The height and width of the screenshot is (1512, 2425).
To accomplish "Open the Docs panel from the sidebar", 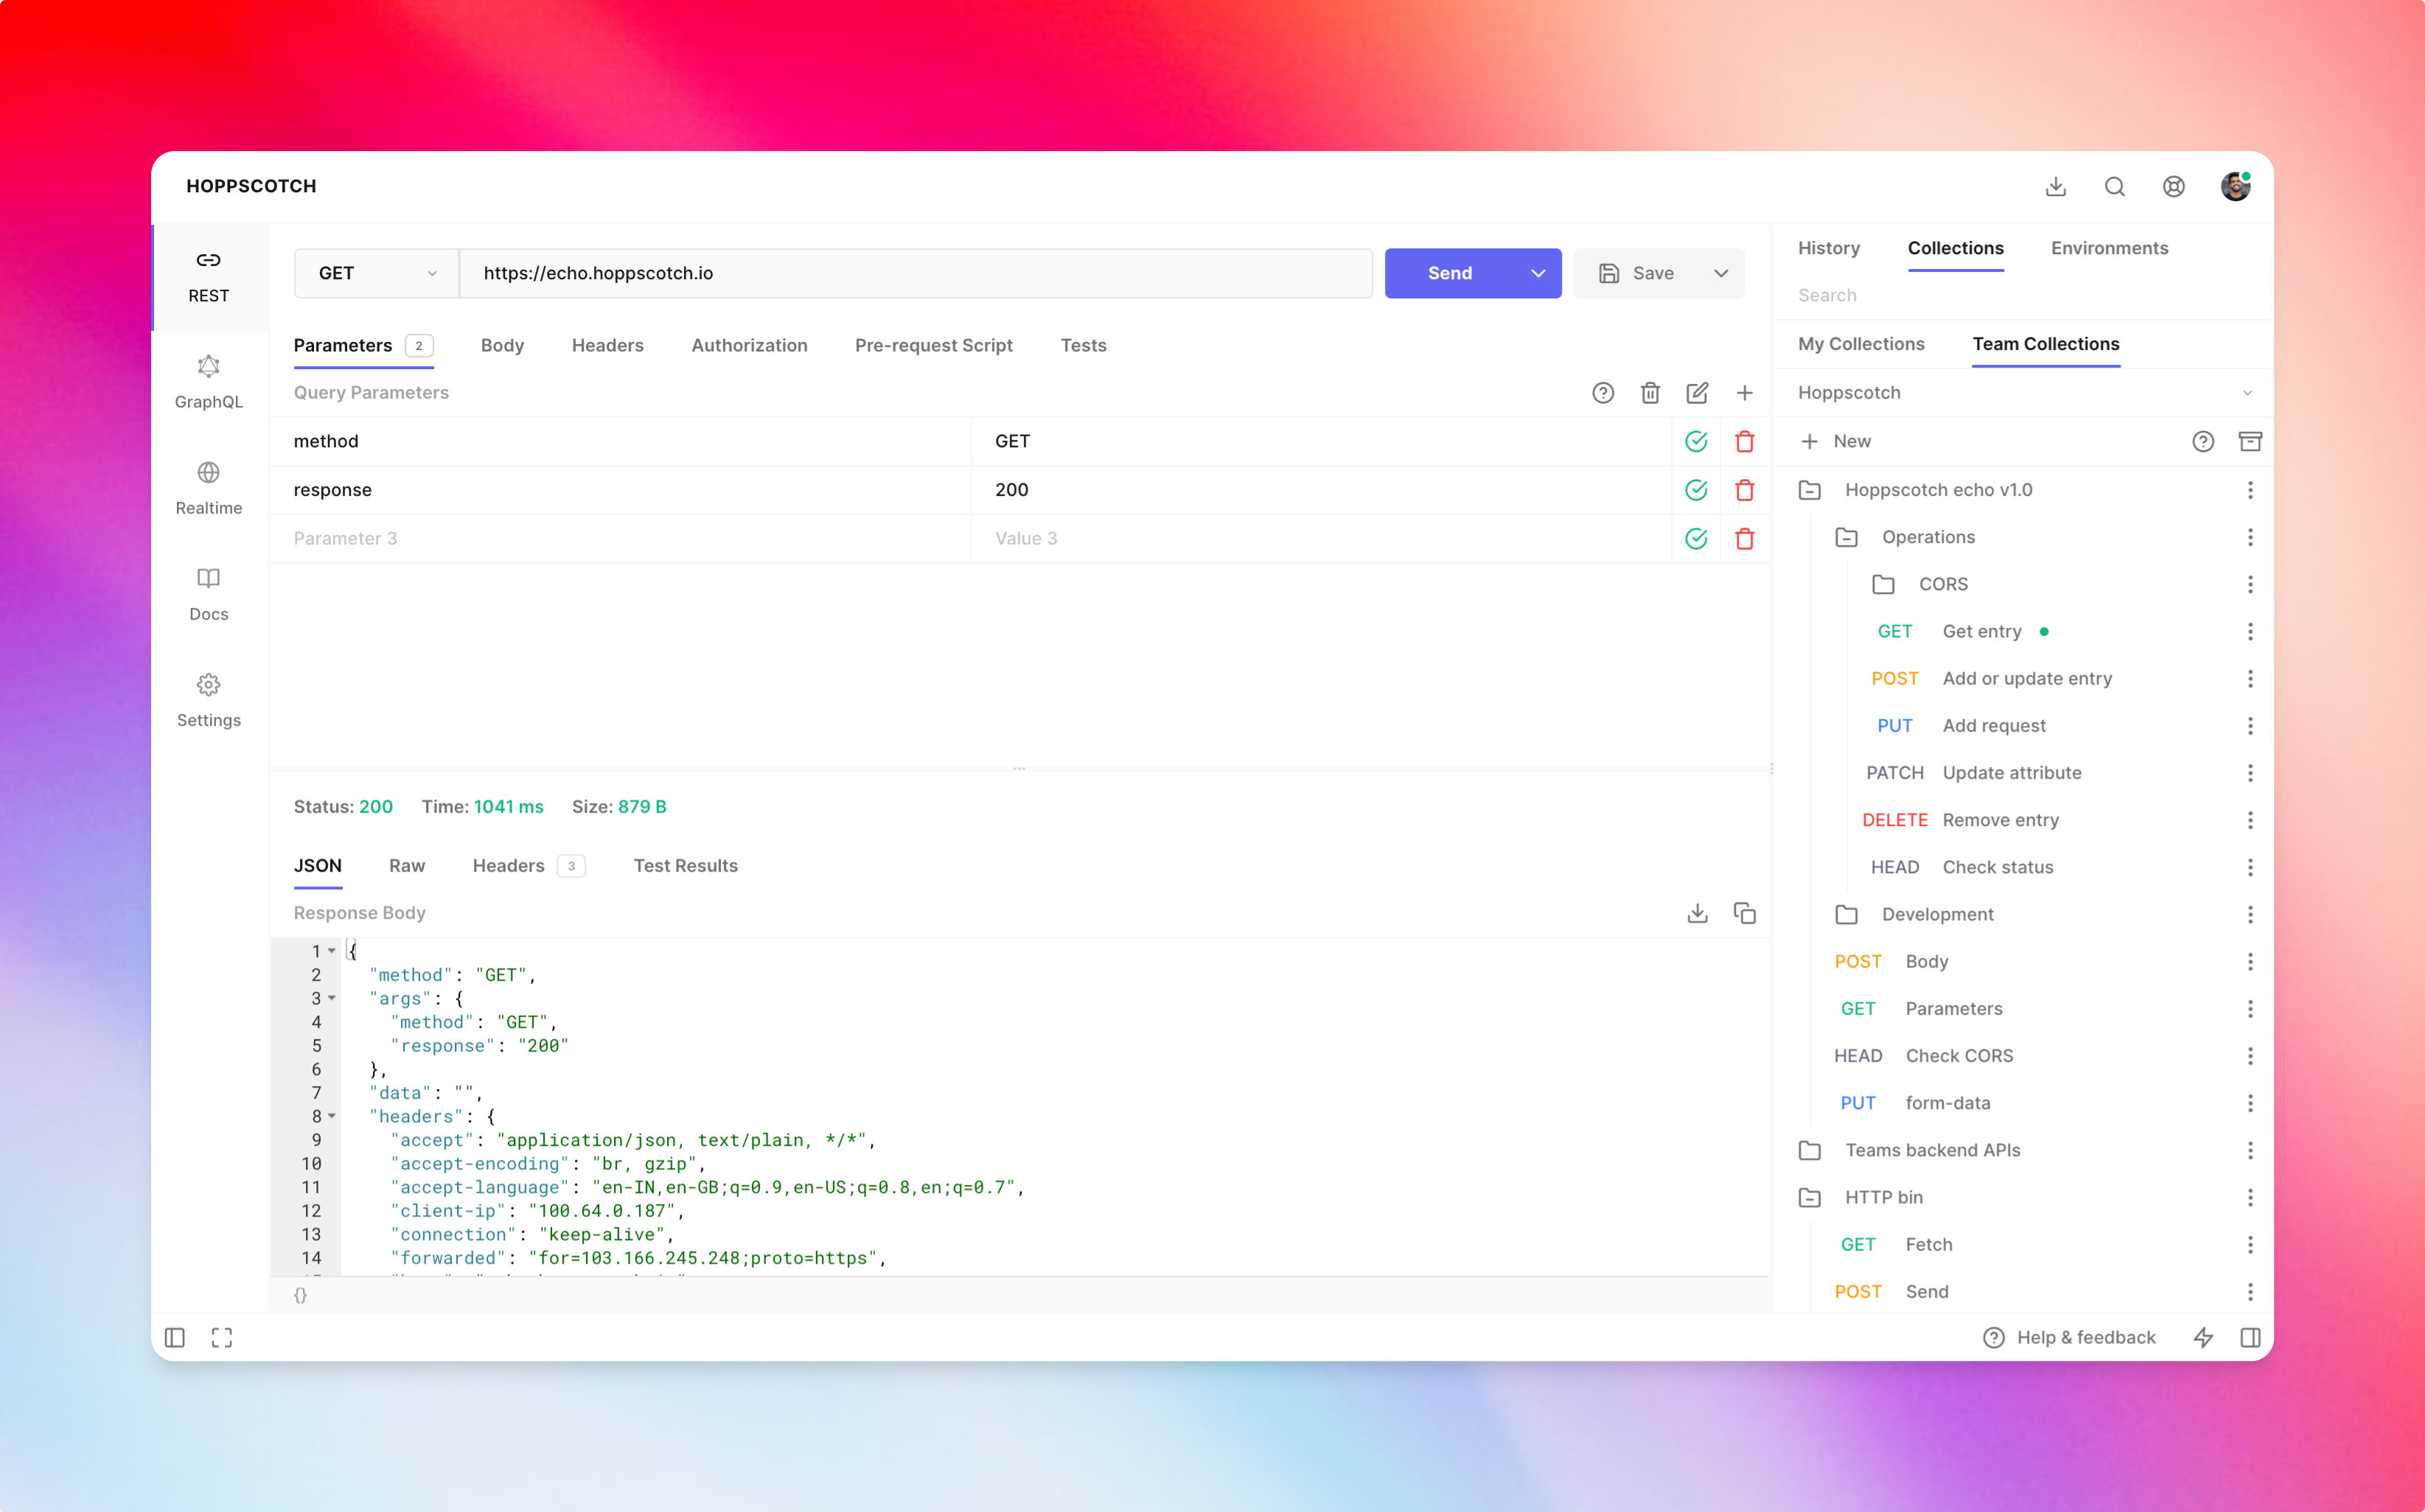I will point(208,594).
